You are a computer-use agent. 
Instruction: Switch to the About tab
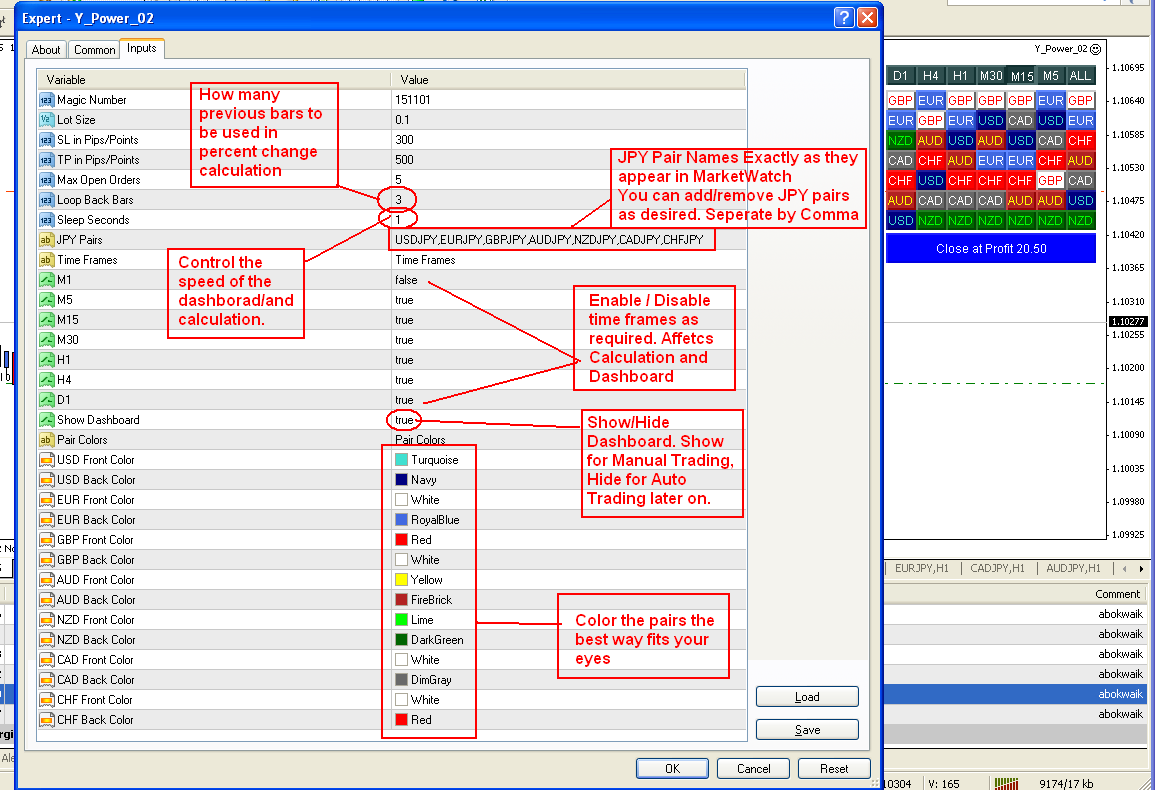click(x=46, y=49)
